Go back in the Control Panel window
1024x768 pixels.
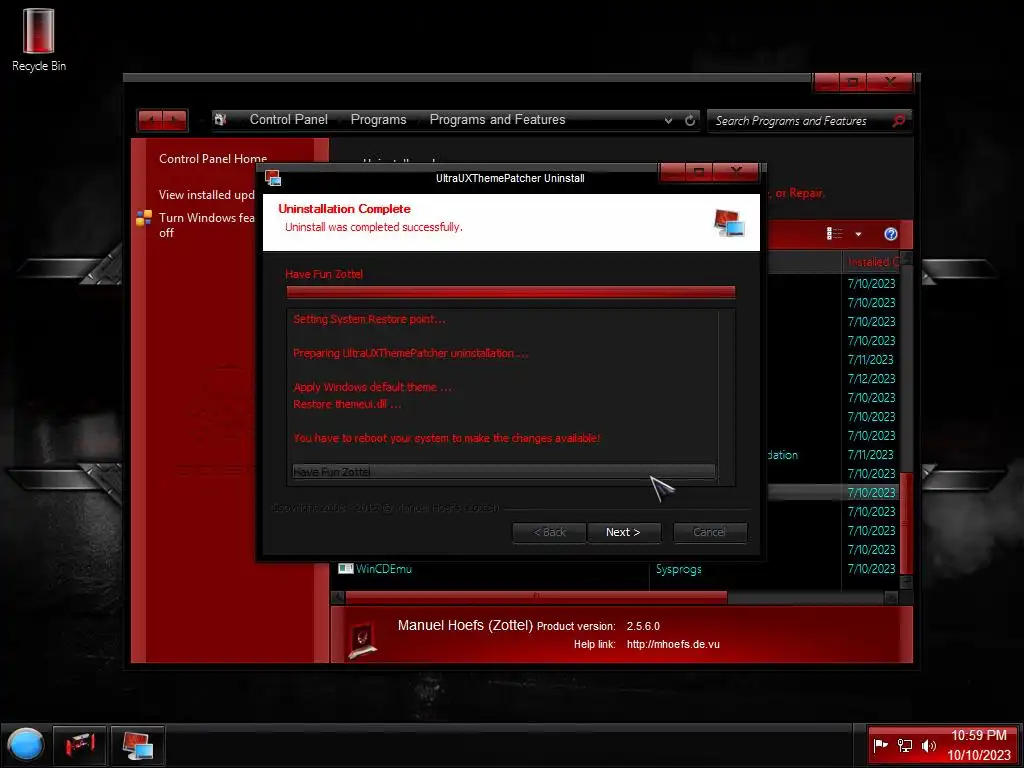point(151,120)
